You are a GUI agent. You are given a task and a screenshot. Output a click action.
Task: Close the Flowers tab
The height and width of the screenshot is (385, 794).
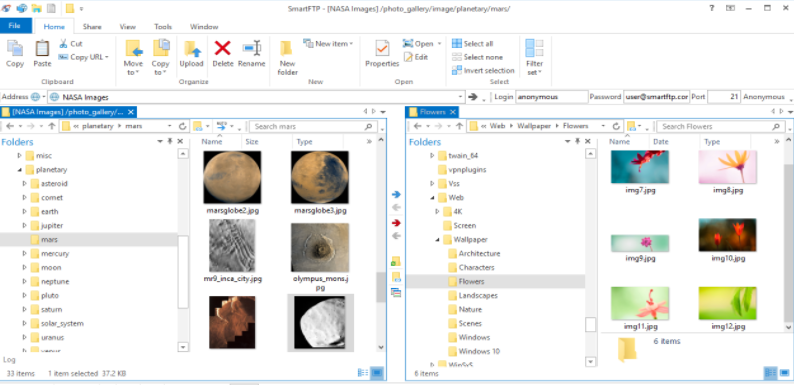click(453, 112)
